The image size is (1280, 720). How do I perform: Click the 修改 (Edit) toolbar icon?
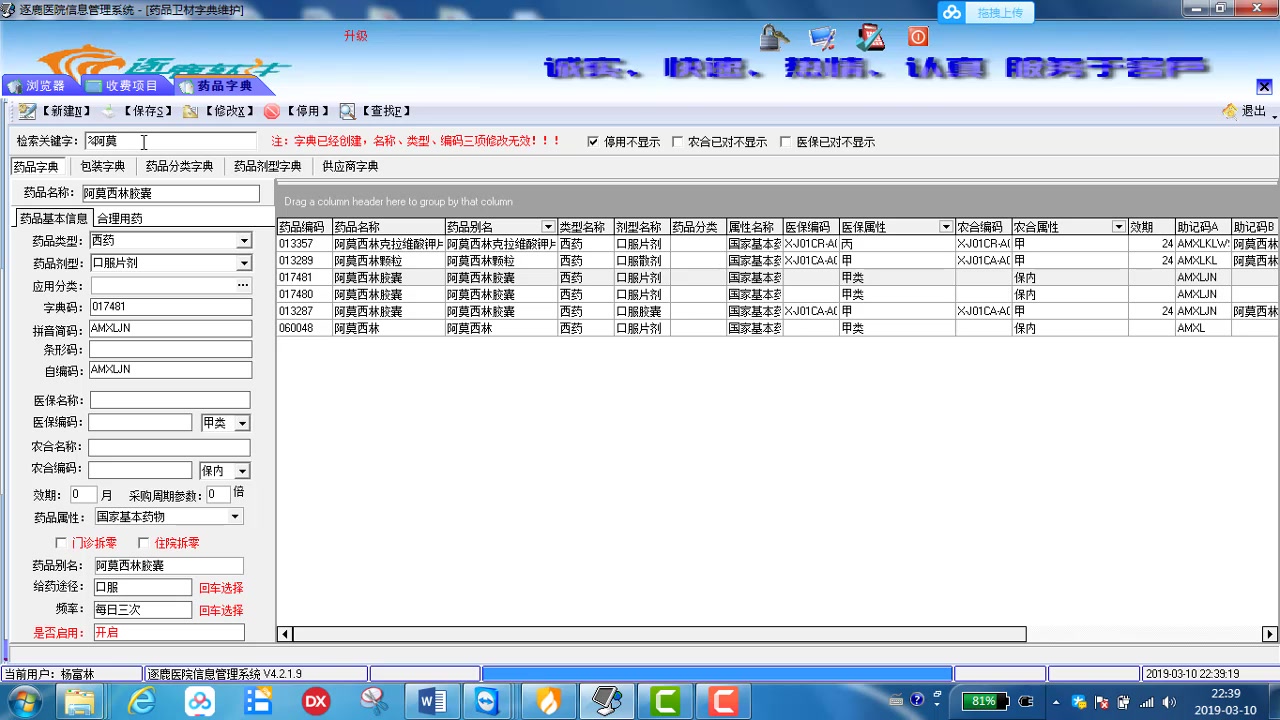coord(190,111)
